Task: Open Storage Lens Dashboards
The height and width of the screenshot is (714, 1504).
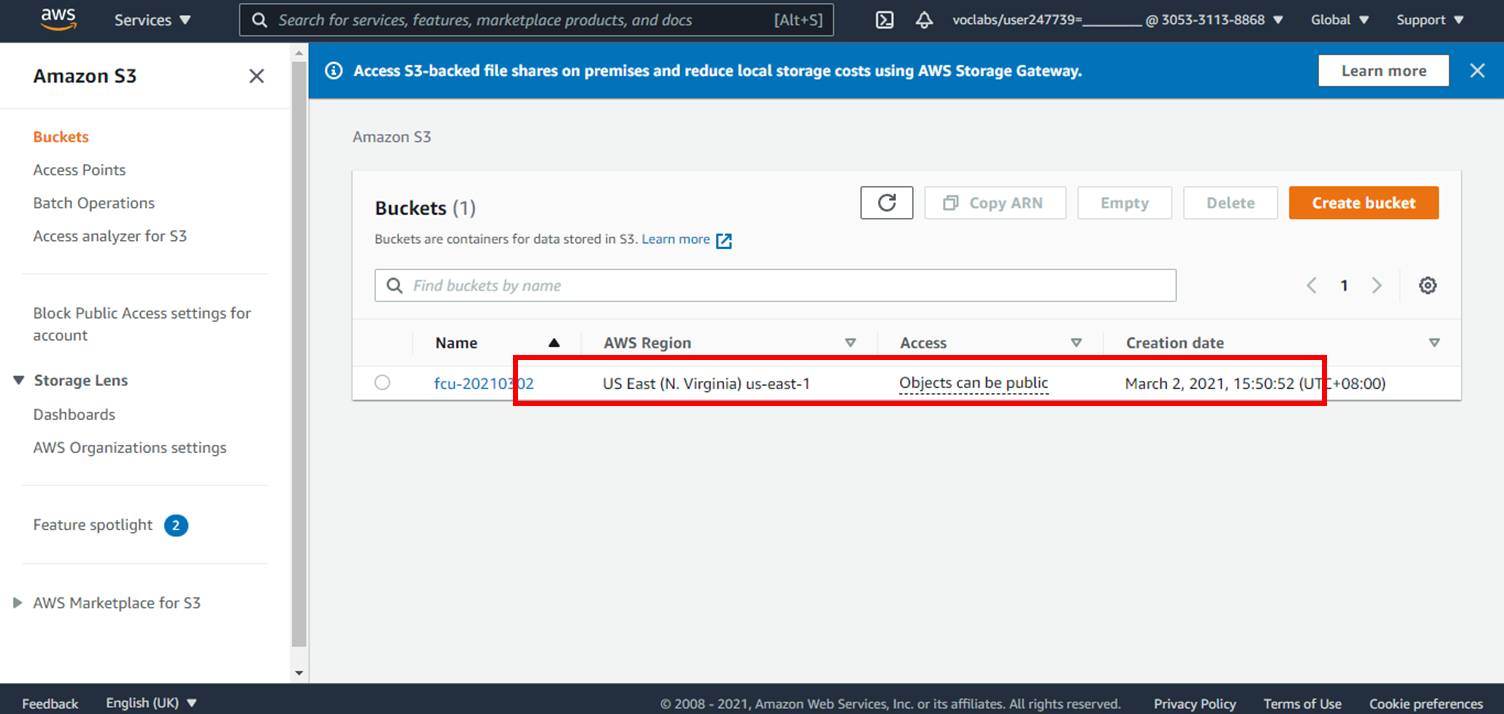Action: (74, 414)
